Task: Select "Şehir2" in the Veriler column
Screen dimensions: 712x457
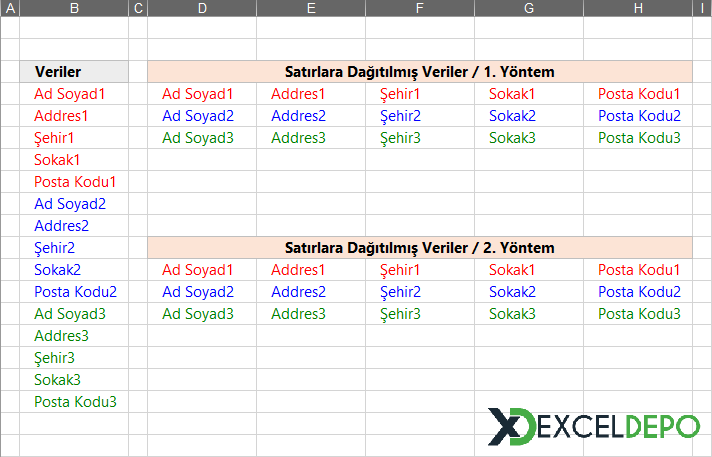Action: pos(54,248)
